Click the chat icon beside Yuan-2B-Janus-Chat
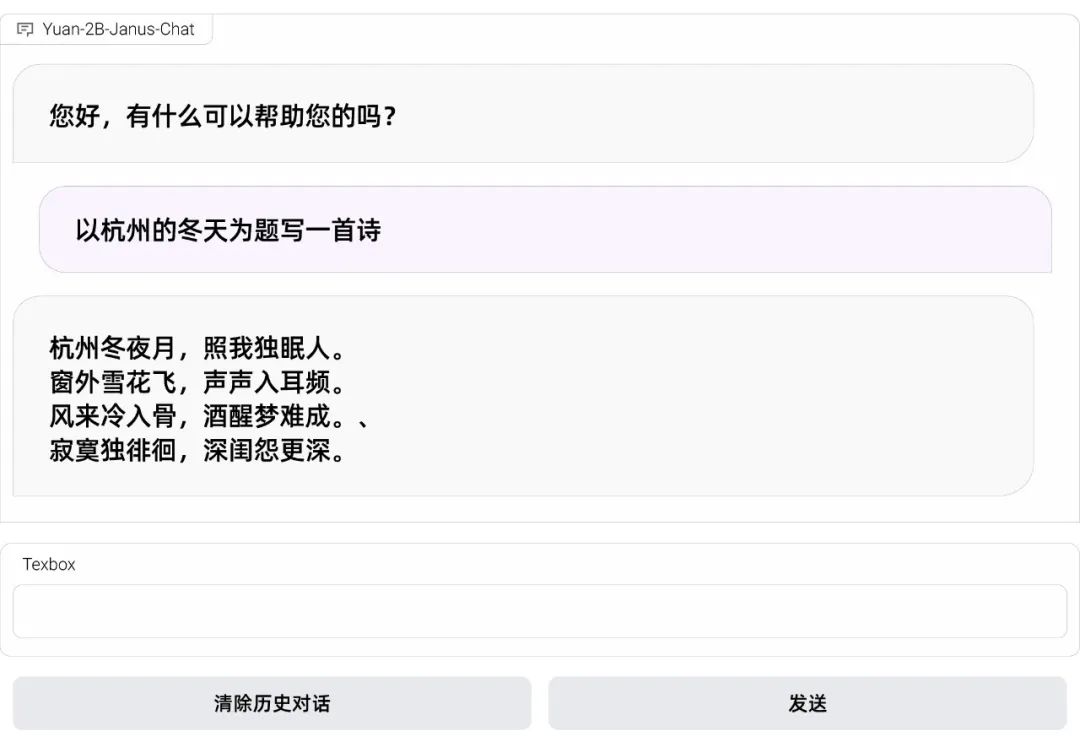1080x753 pixels. click(26, 29)
